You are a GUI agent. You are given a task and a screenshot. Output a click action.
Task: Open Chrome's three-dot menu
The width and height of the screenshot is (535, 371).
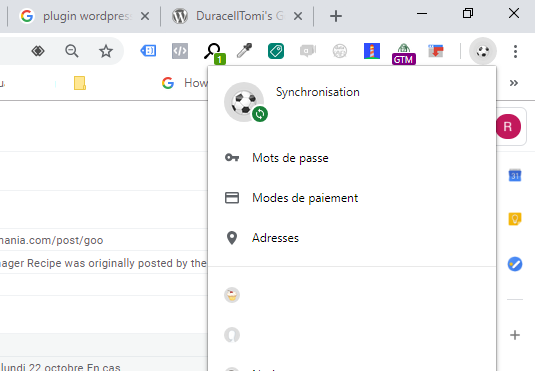pyautogui.click(x=515, y=51)
